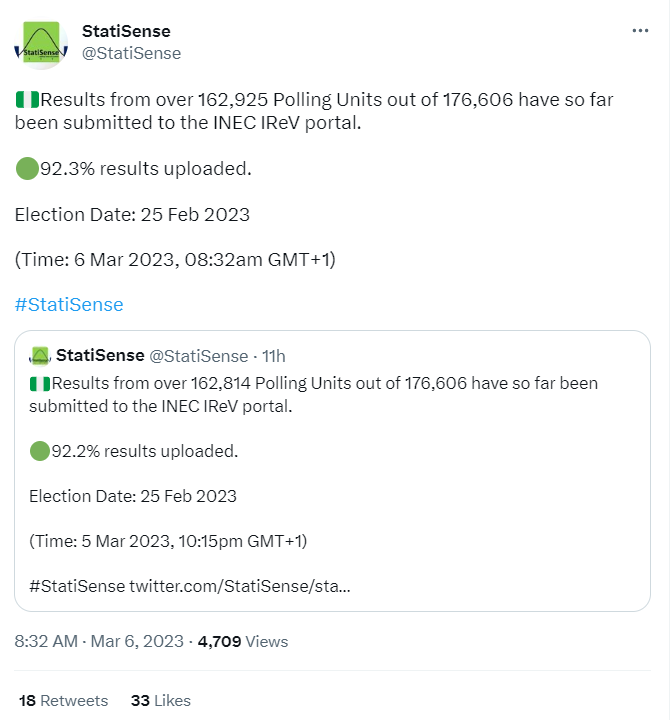672x720 pixels.
Task: Click bold StatiSense name in quoted tweet
Action: pyautogui.click(x=100, y=355)
